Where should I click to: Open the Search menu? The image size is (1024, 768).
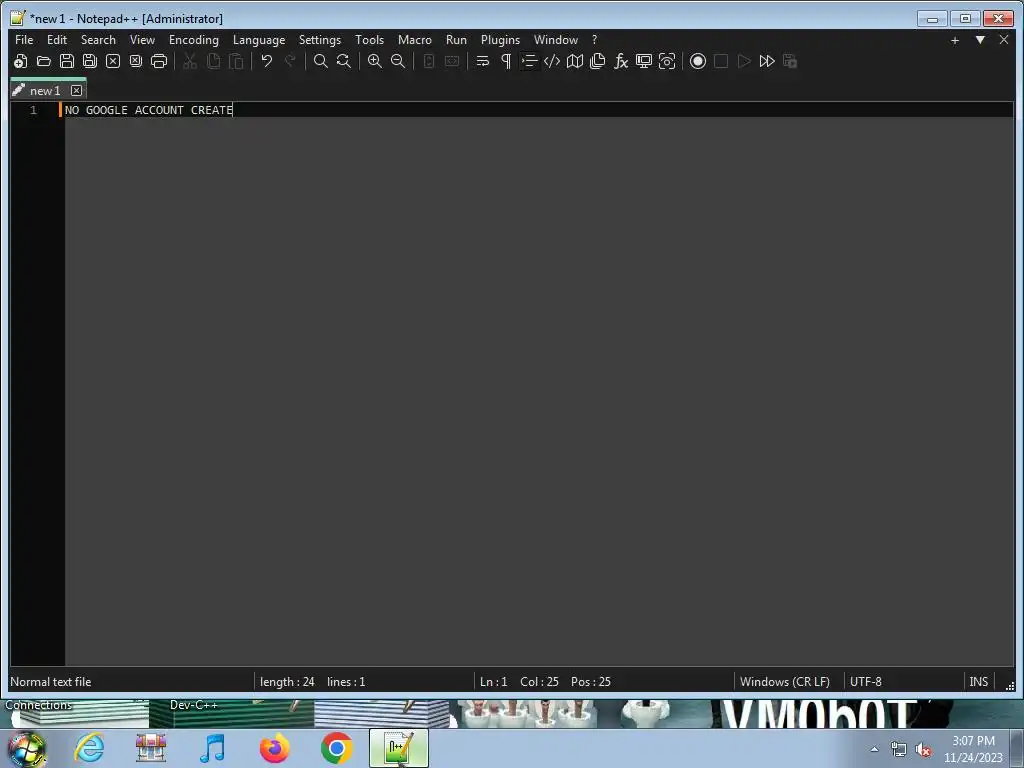pyautogui.click(x=98, y=40)
